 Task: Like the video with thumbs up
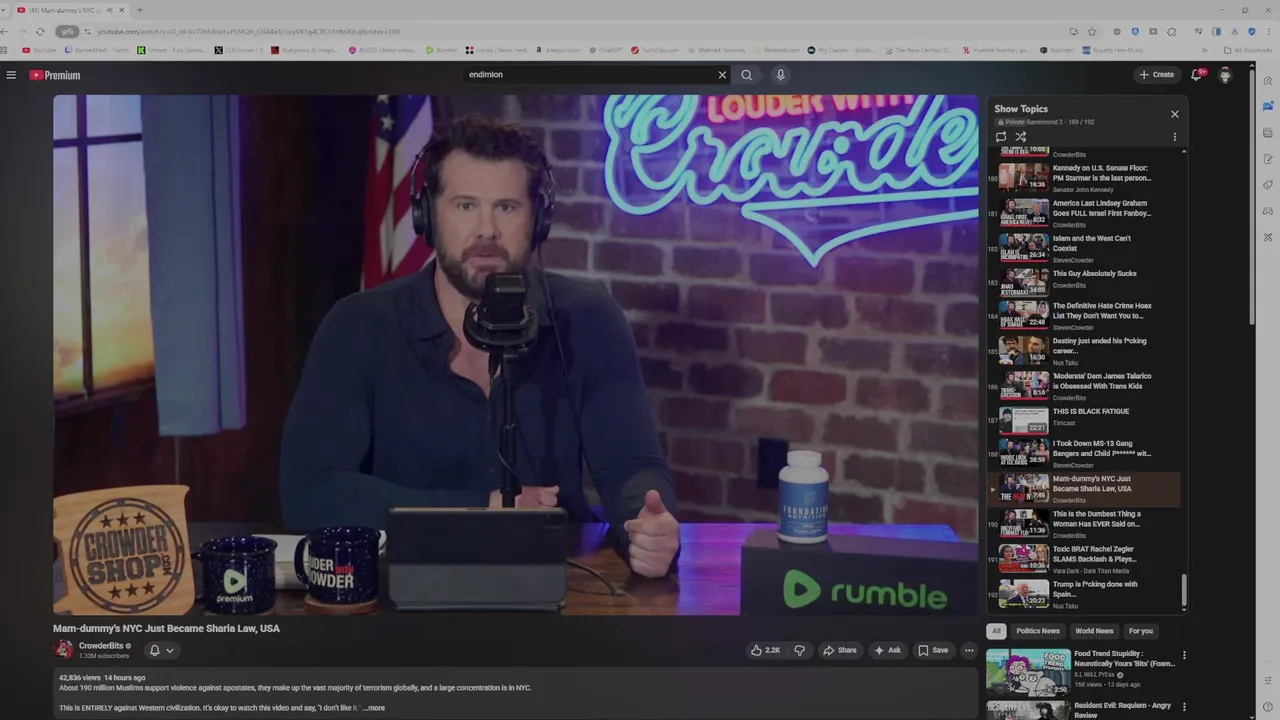coord(765,650)
